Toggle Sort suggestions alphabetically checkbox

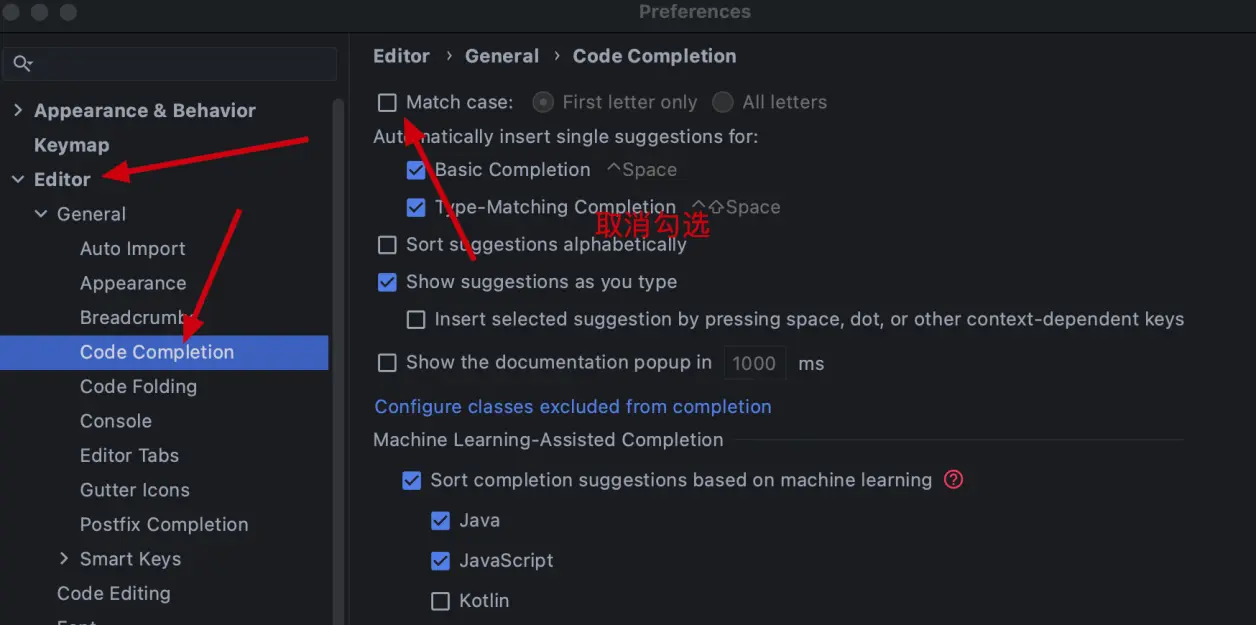(x=387, y=245)
